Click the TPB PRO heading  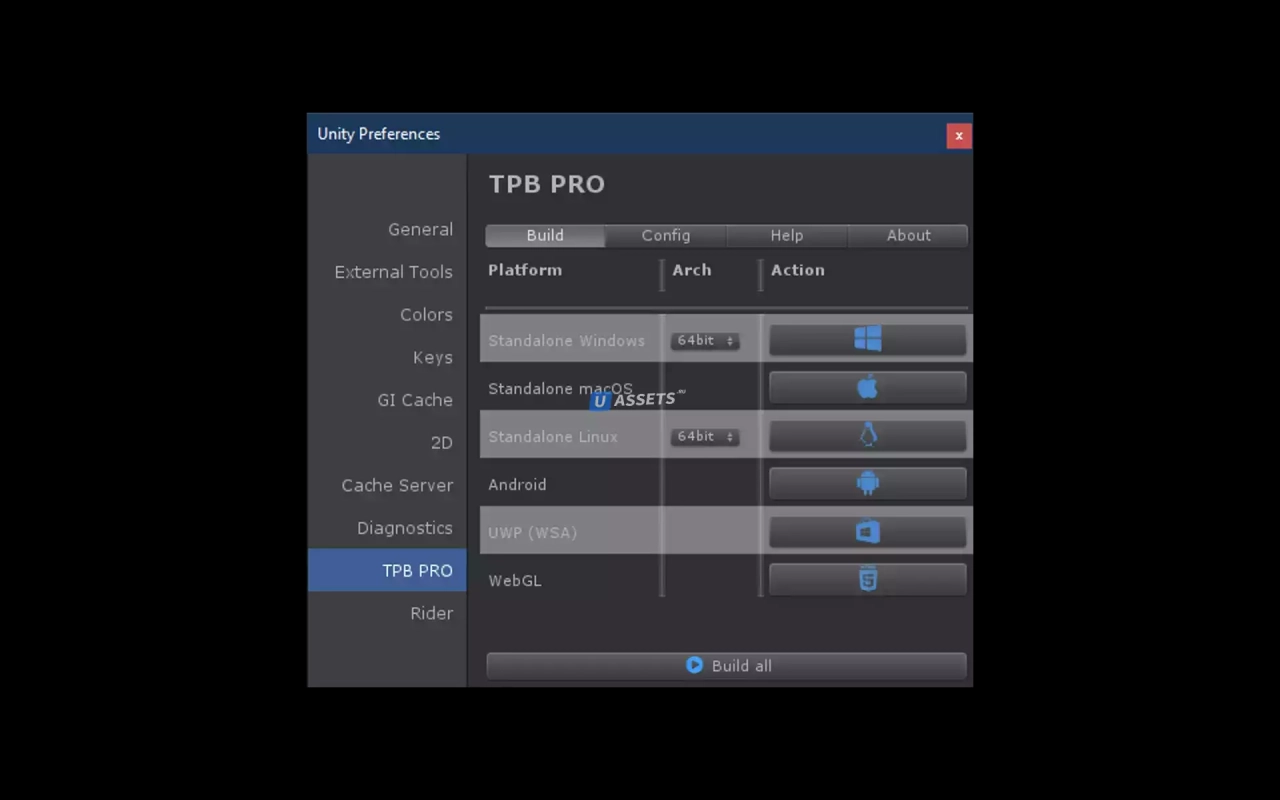click(547, 184)
